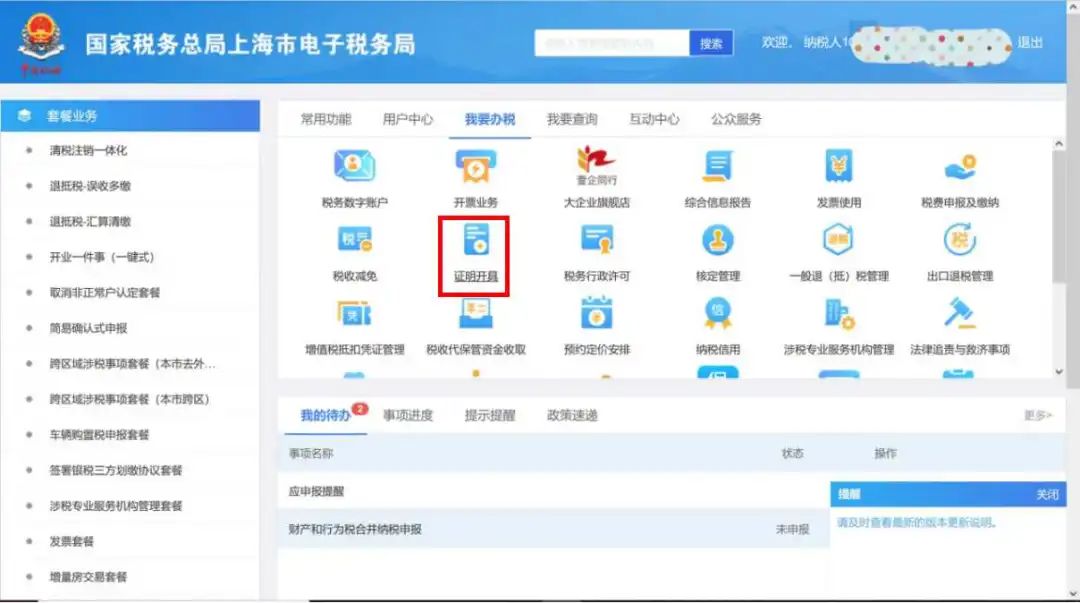
Task: Click the 未申报 status cell
Action: click(x=792, y=529)
